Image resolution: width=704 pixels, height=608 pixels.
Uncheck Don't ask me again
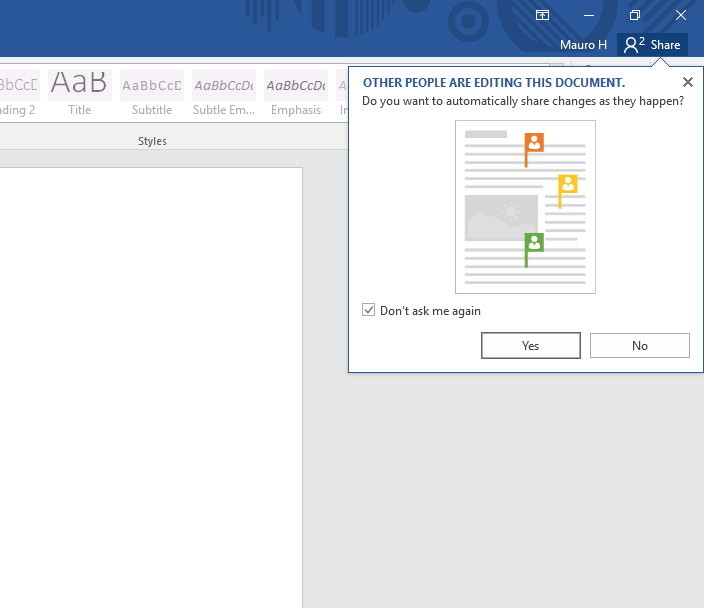[368, 310]
